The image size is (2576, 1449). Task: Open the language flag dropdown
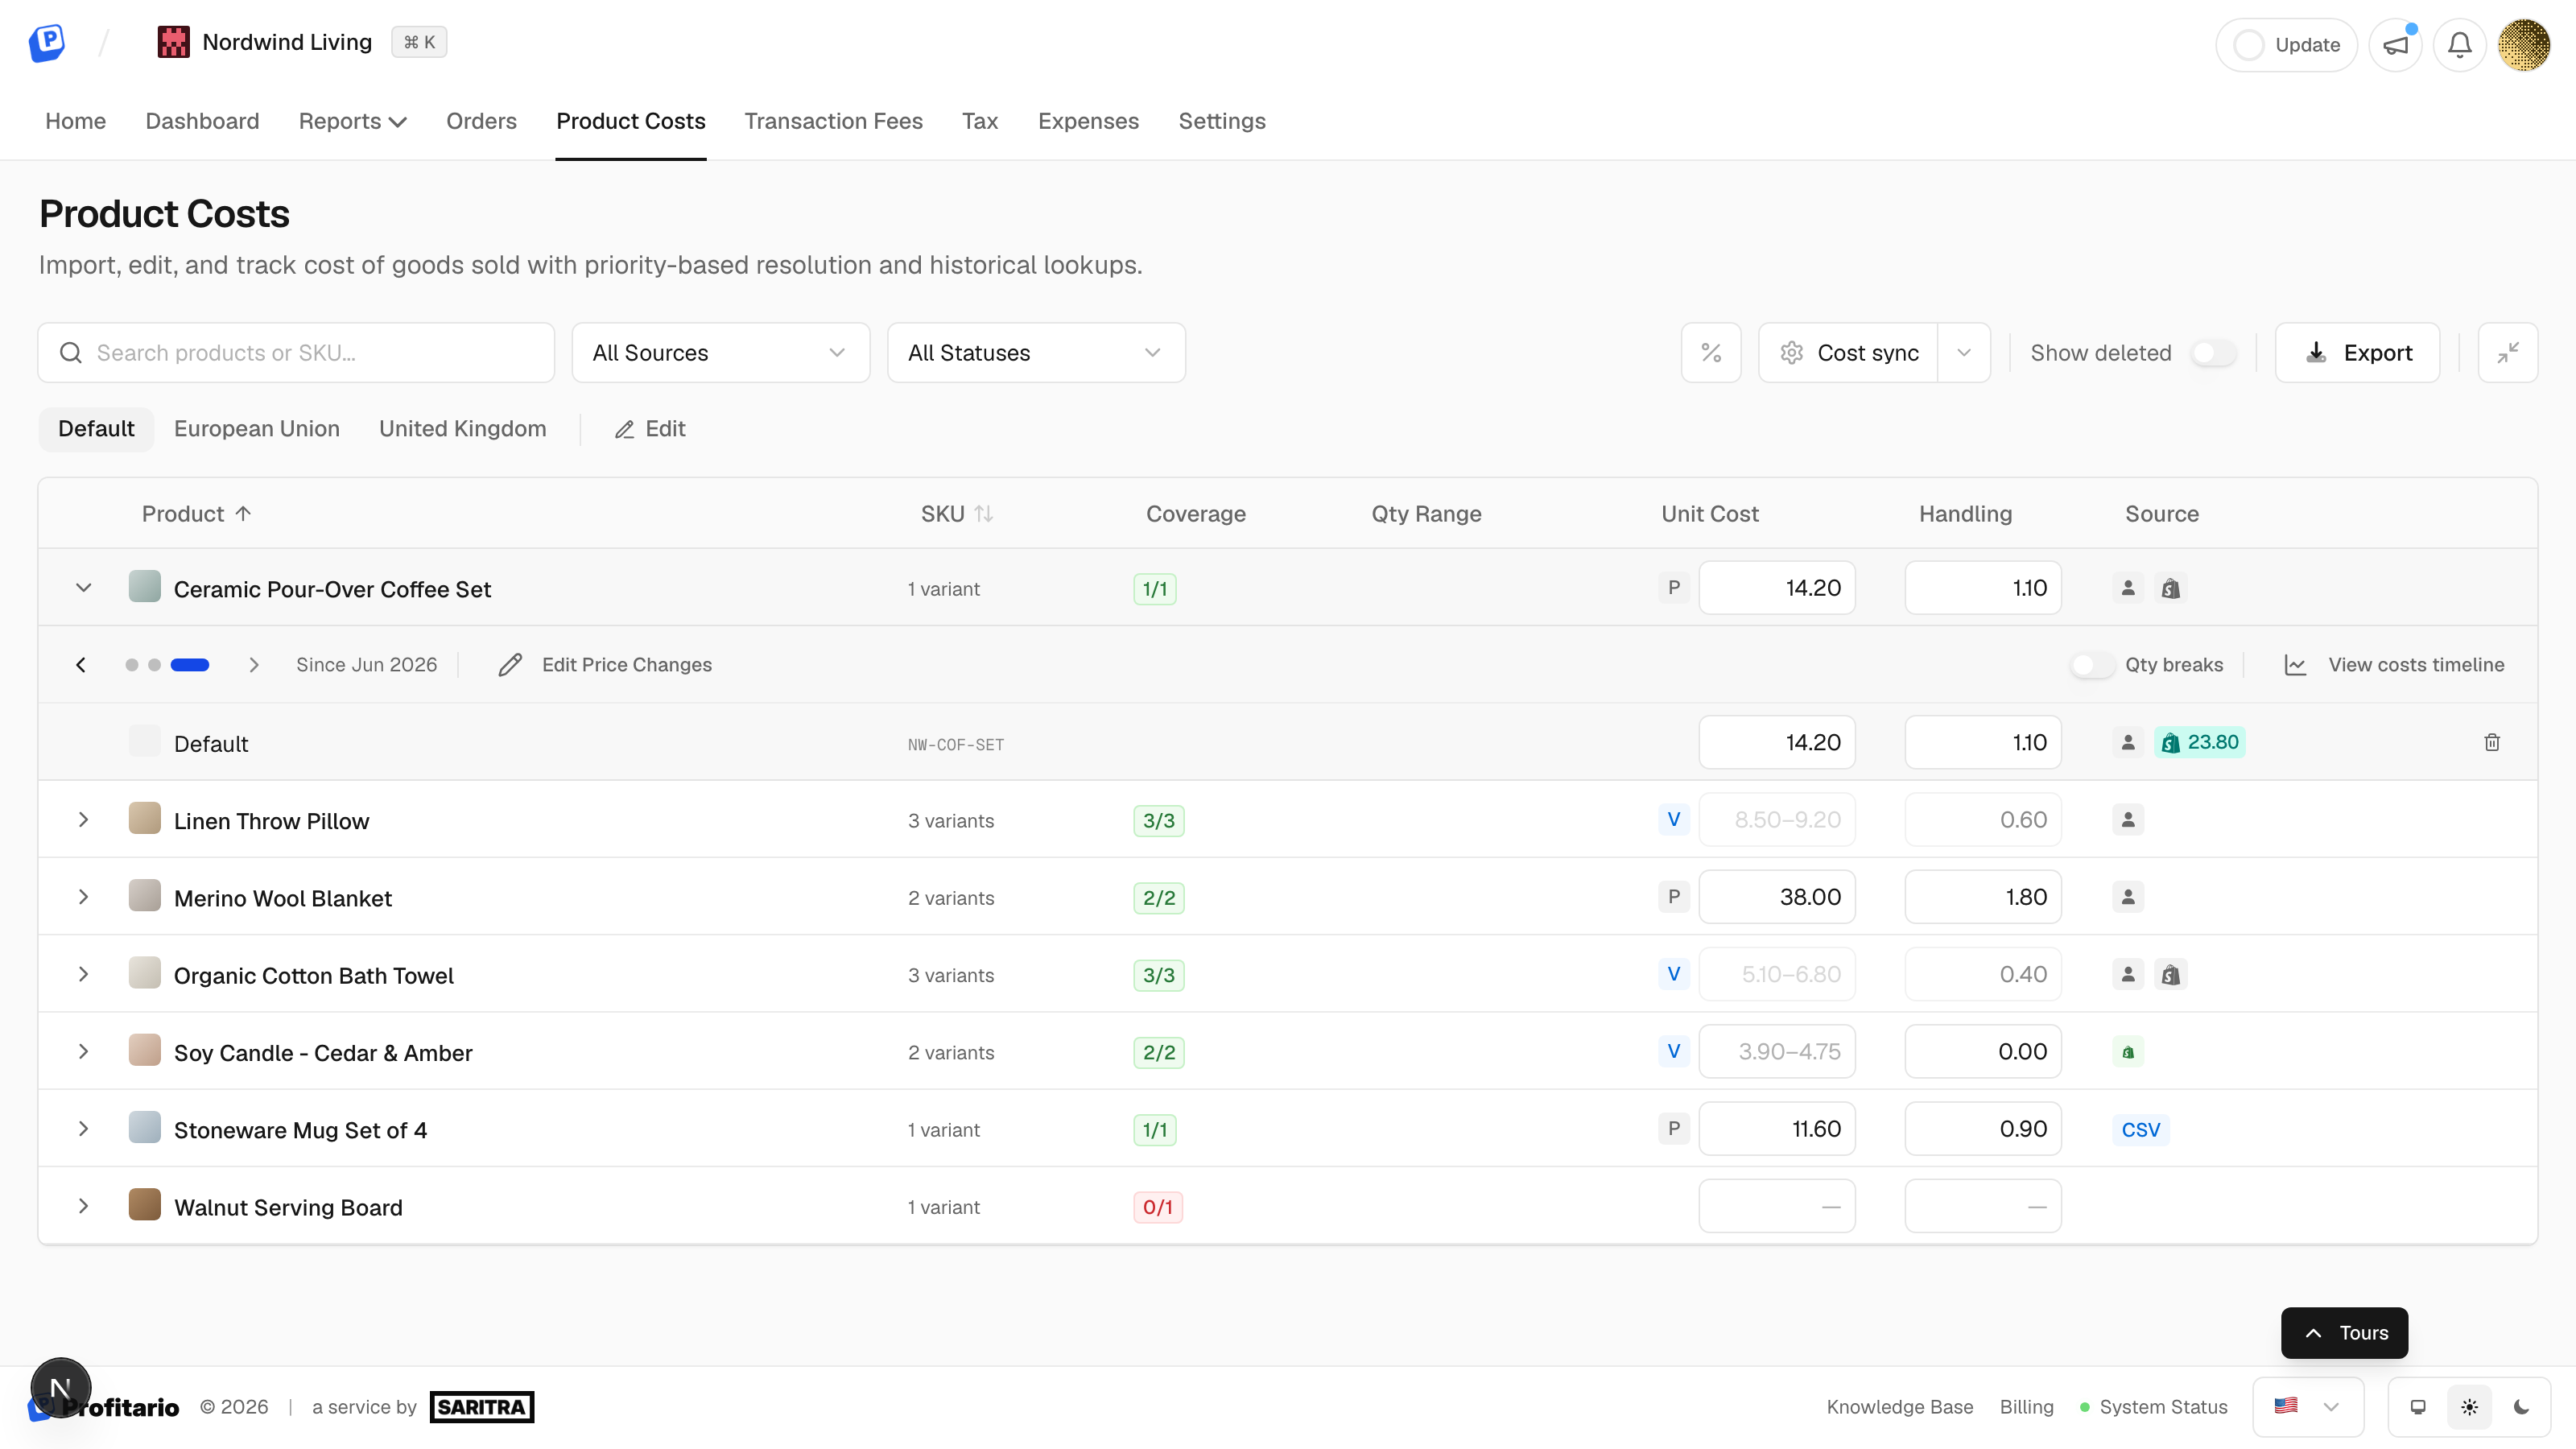[2308, 1407]
